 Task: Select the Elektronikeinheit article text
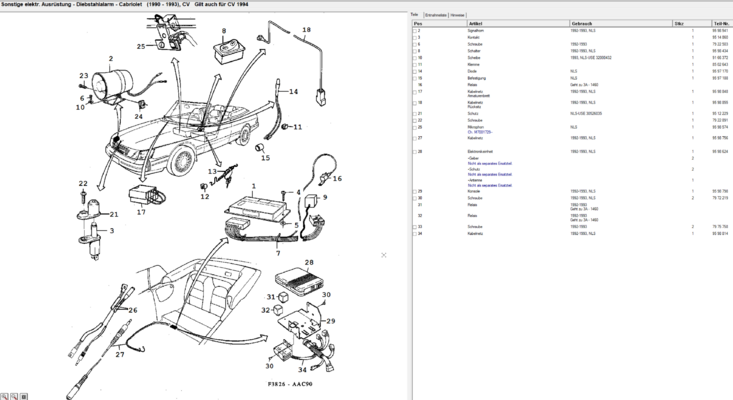click(480, 152)
